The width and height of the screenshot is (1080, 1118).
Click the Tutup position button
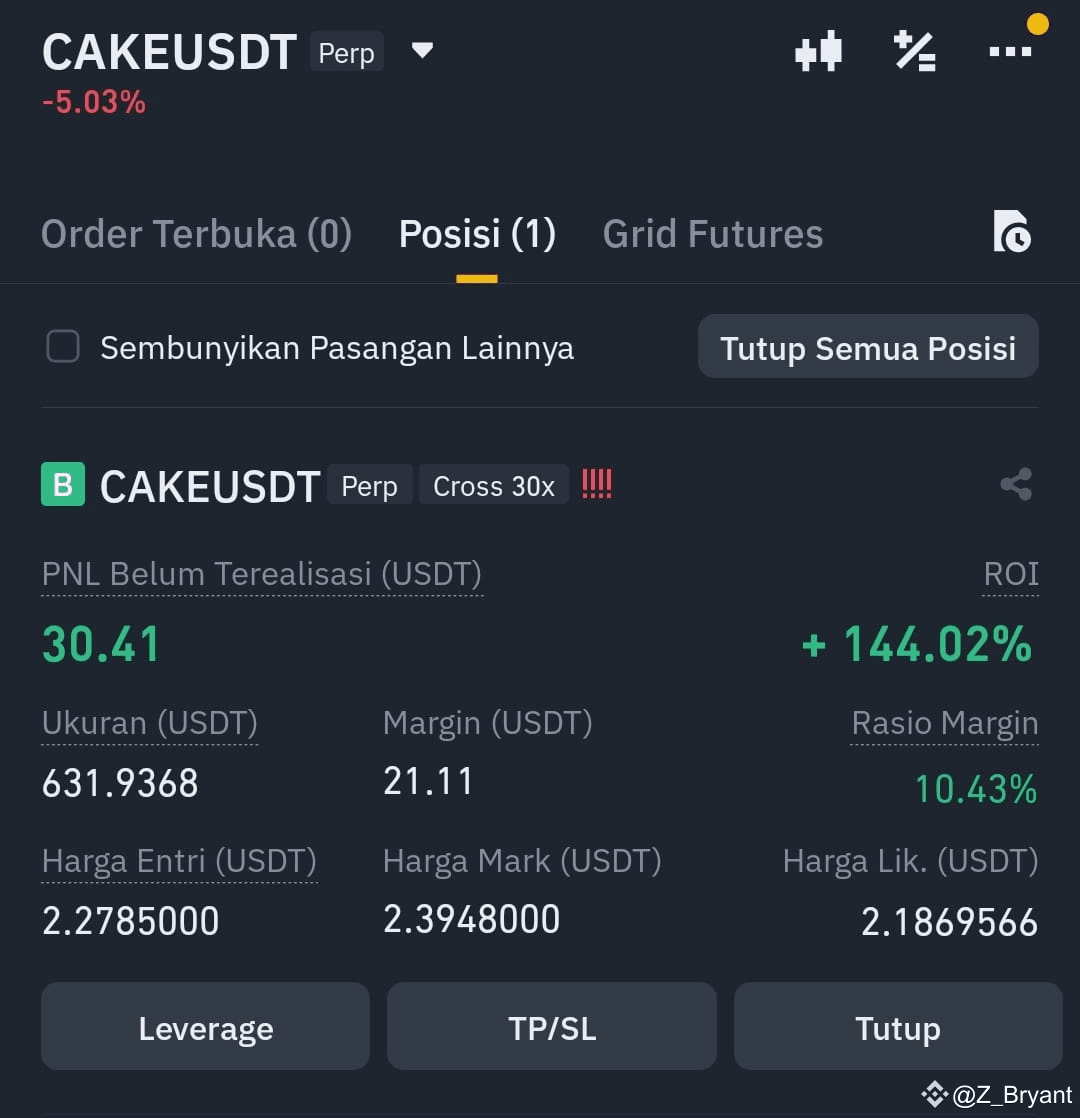click(898, 1026)
